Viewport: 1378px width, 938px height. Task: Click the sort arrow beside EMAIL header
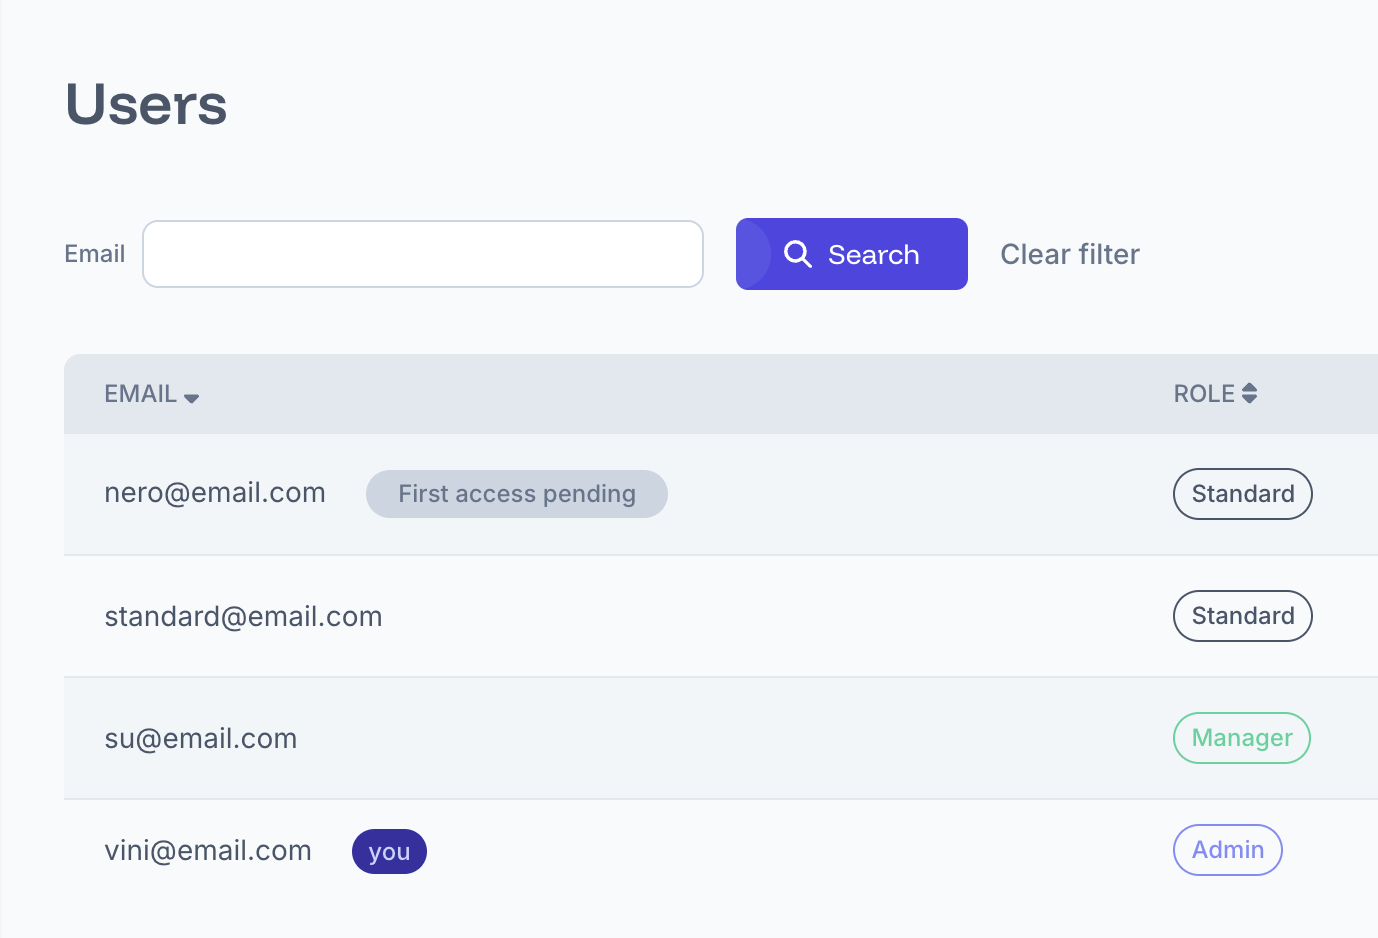191,397
